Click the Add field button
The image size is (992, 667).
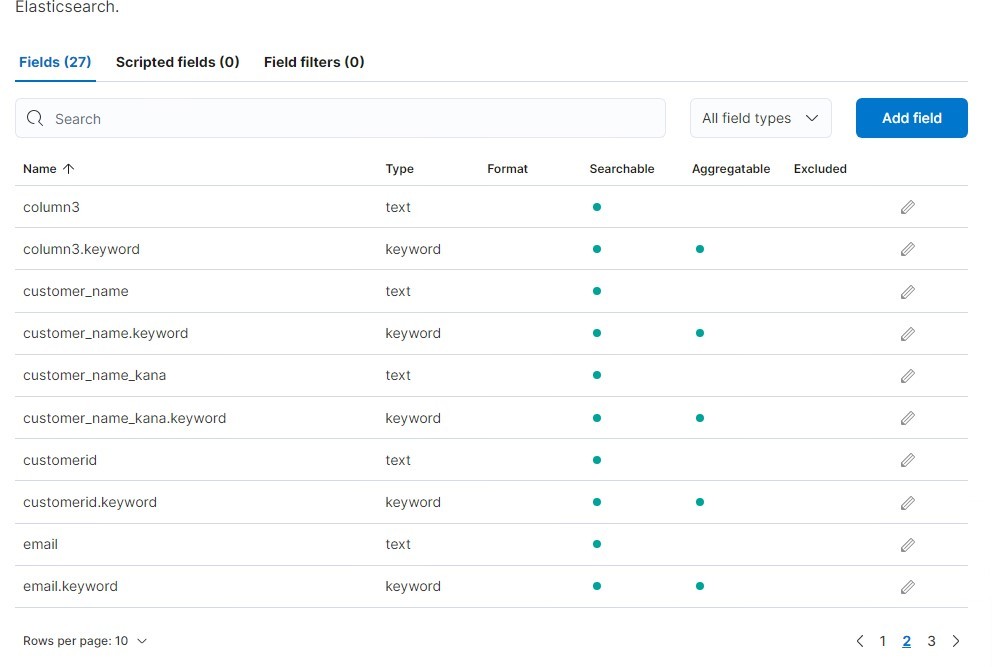coord(912,118)
